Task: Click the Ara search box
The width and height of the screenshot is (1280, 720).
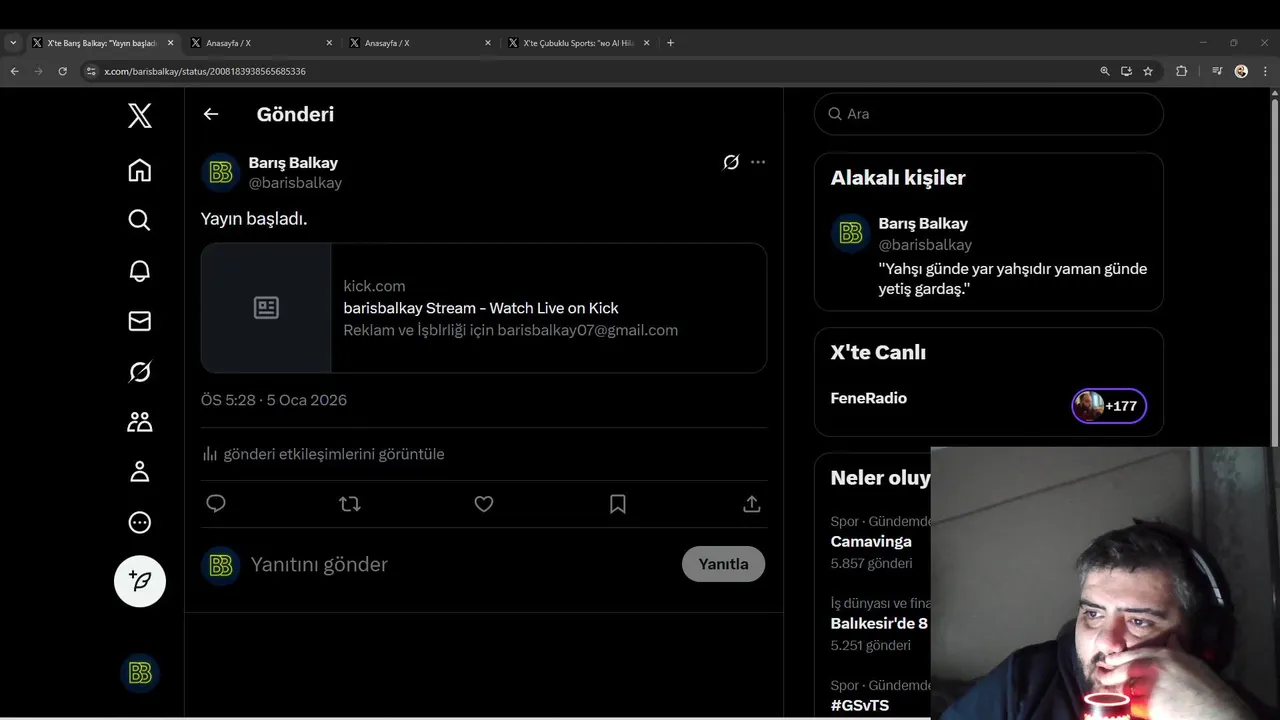Action: (x=989, y=114)
